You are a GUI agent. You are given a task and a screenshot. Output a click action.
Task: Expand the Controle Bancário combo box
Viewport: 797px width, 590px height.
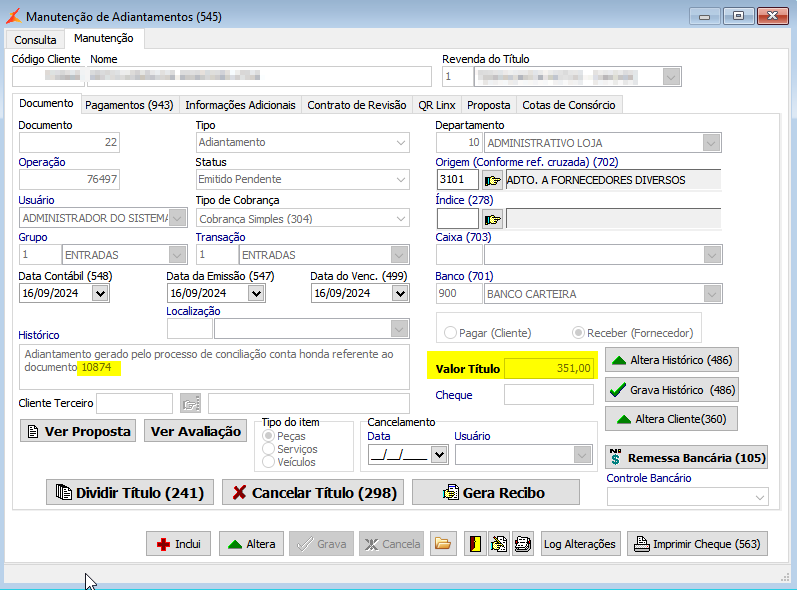click(x=759, y=497)
